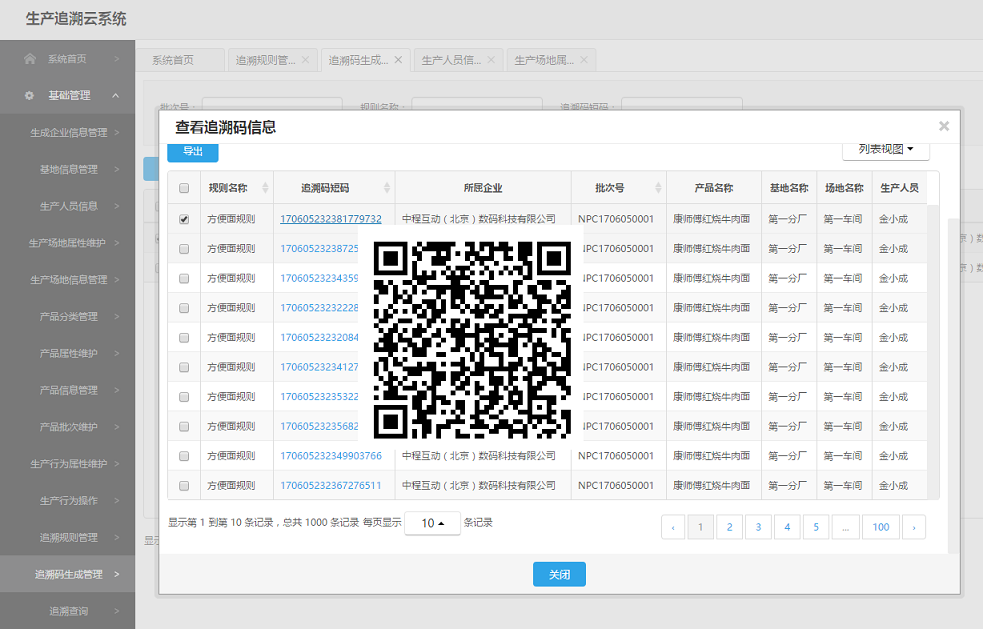Click the displayed QR code image
The width and height of the screenshot is (983, 629).
471,339
